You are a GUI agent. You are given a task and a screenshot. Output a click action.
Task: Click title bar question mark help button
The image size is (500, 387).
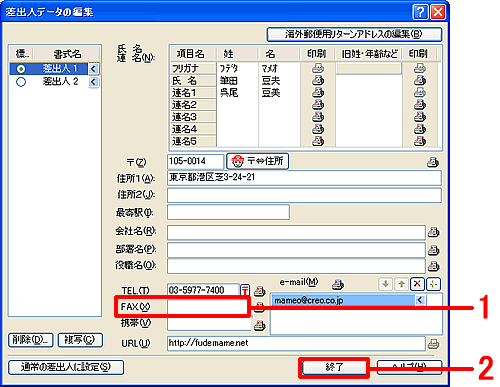tap(420, 12)
